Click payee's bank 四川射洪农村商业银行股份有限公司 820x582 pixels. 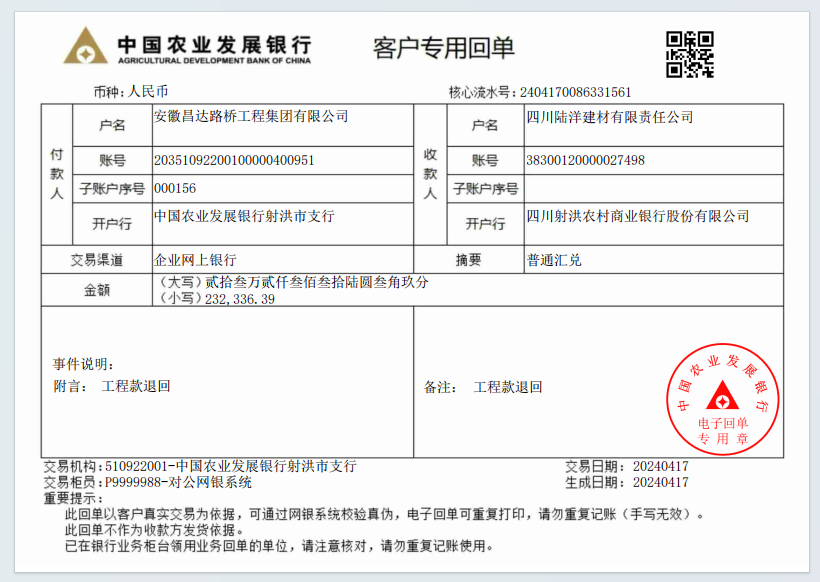click(x=637, y=216)
